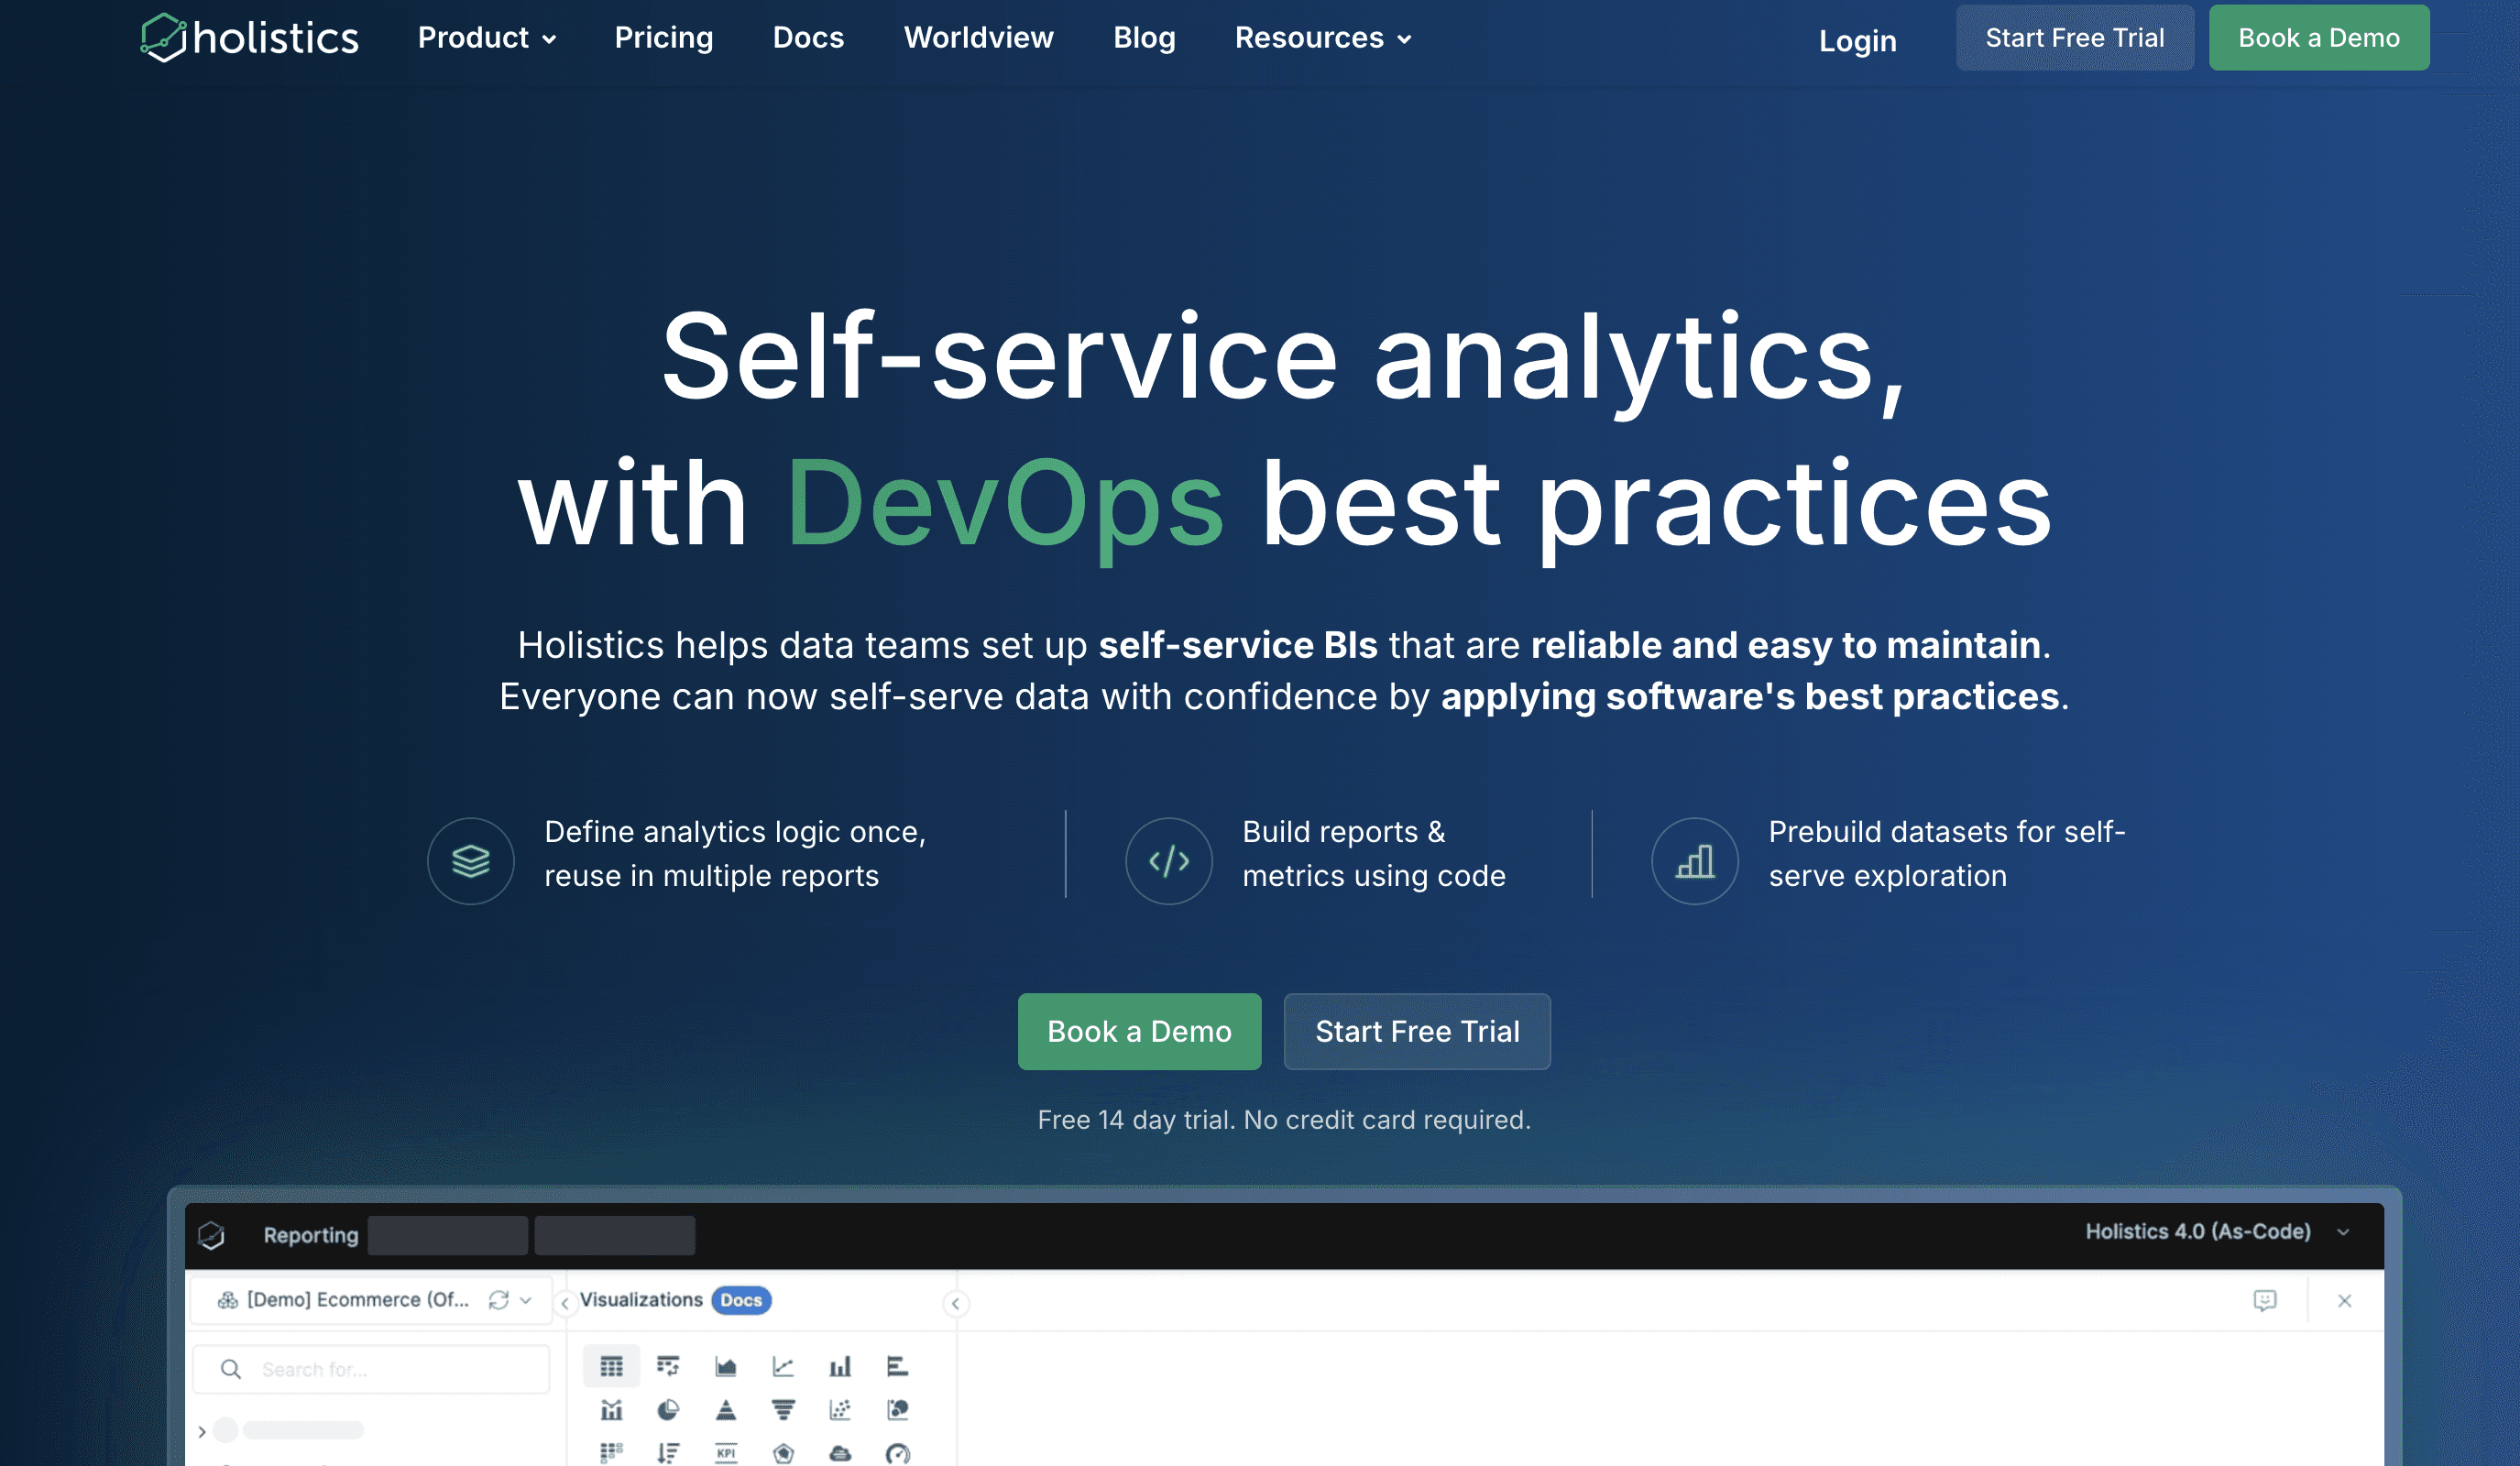Select the pie chart visualization

tap(668, 1410)
